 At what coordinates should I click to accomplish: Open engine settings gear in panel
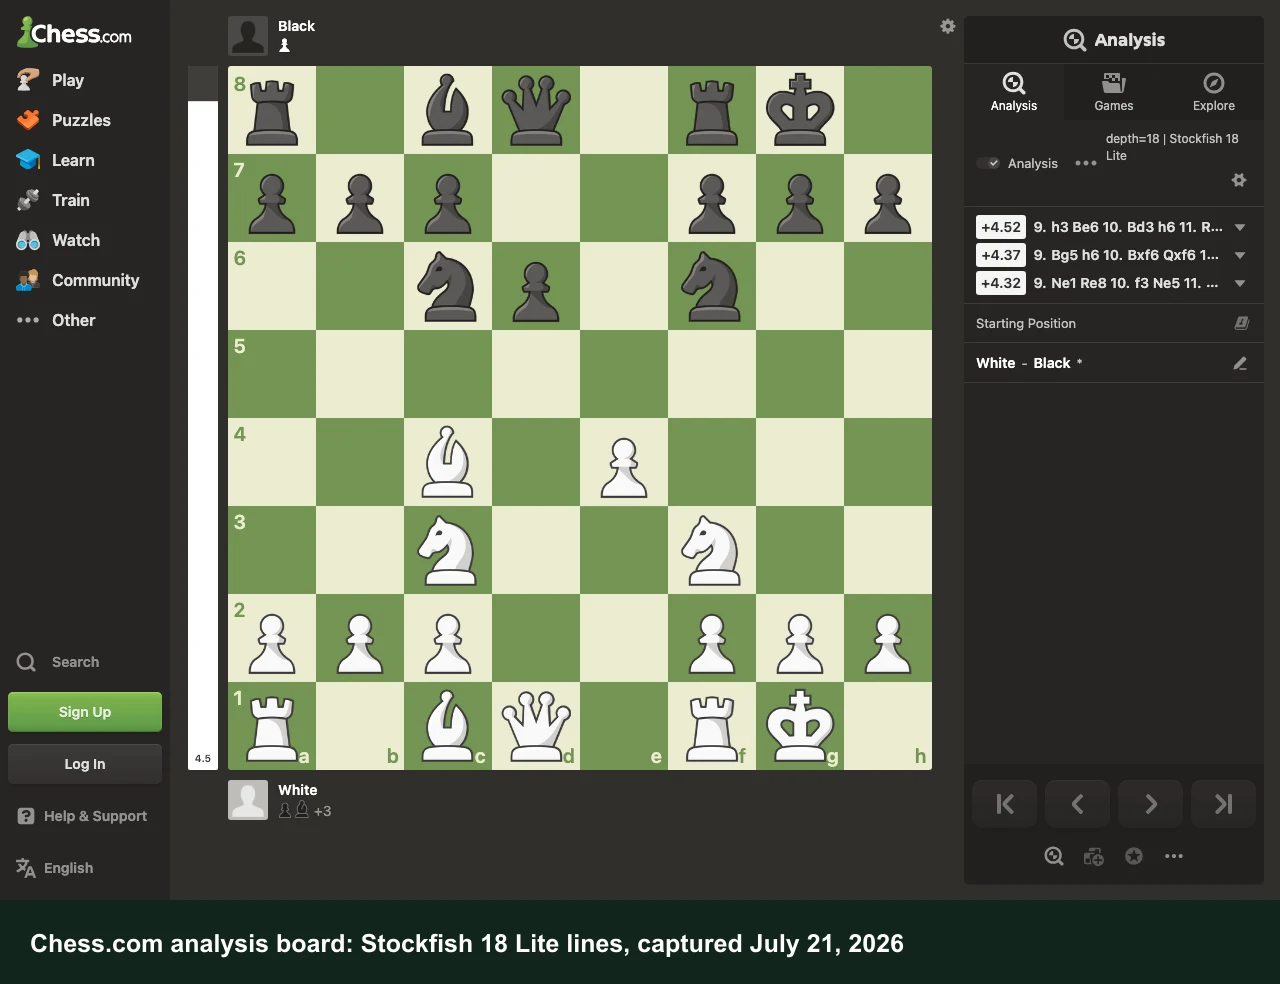[1239, 180]
